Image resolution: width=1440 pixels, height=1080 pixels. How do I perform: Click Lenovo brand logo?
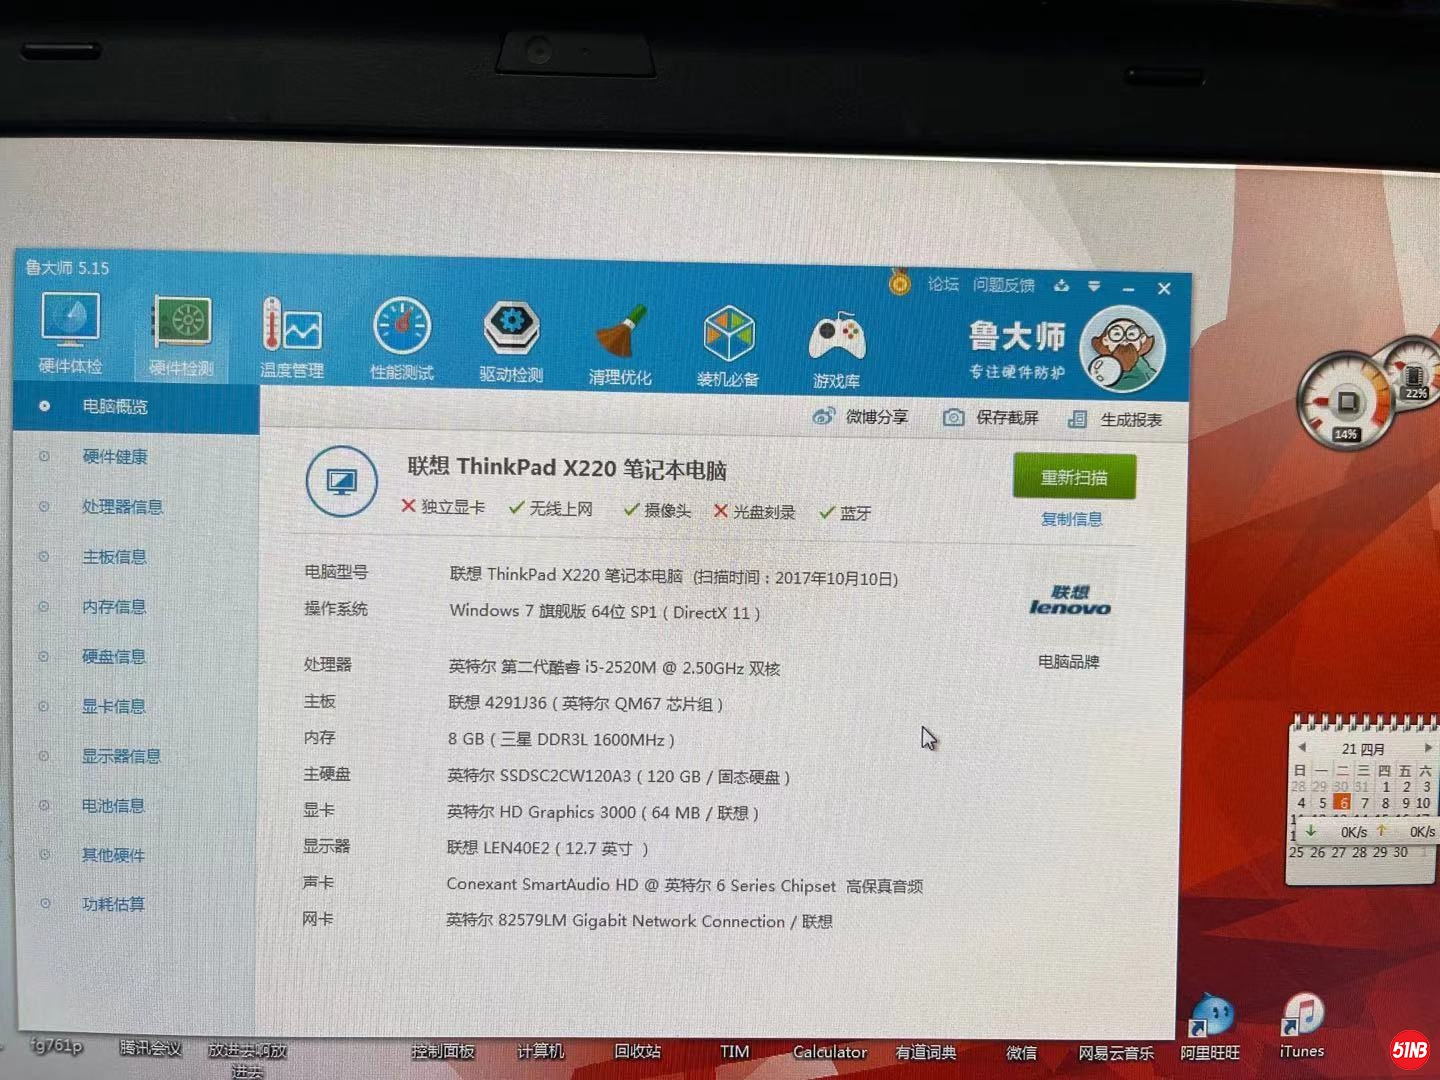click(1070, 601)
